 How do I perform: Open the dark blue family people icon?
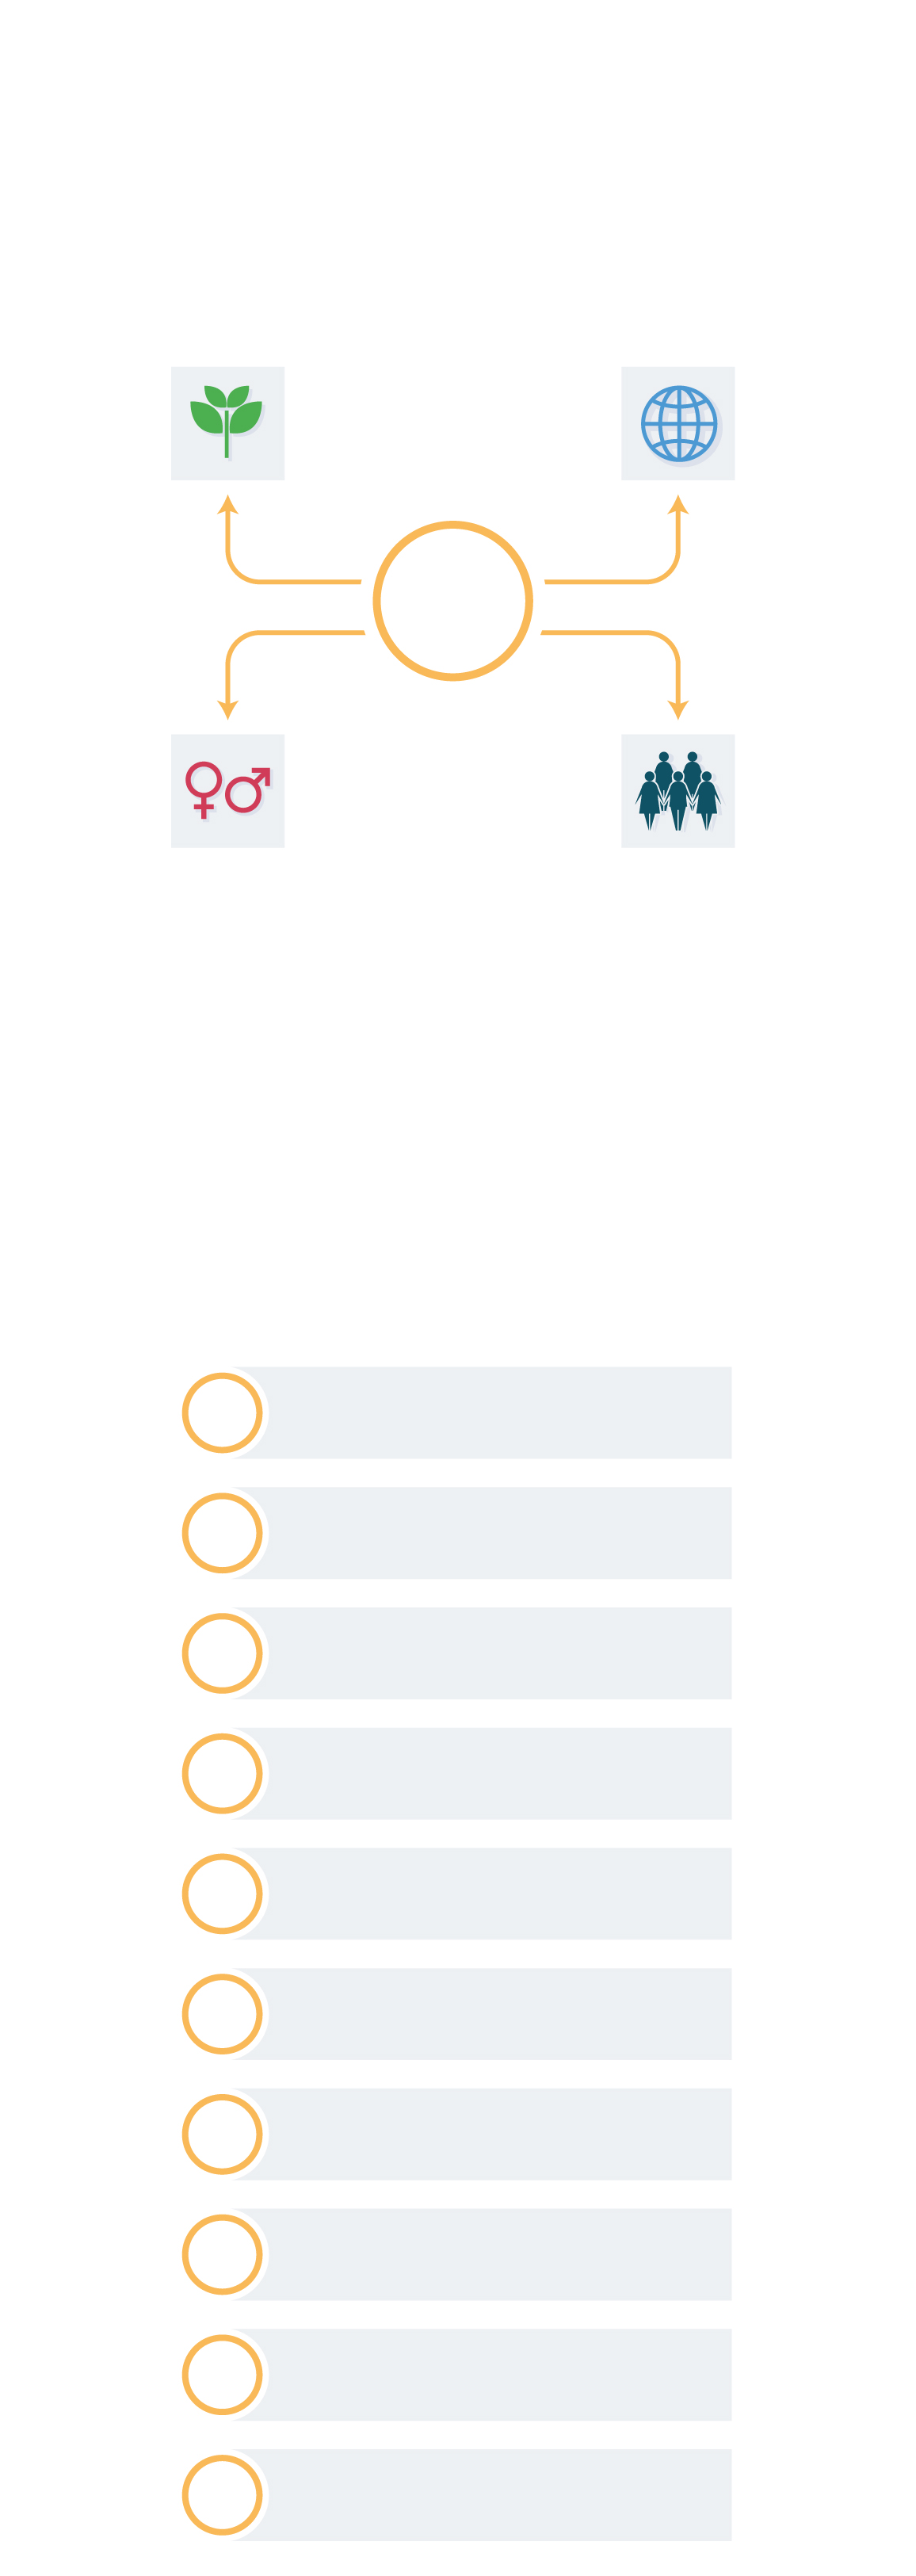pyautogui.click(x=678, y=791)
